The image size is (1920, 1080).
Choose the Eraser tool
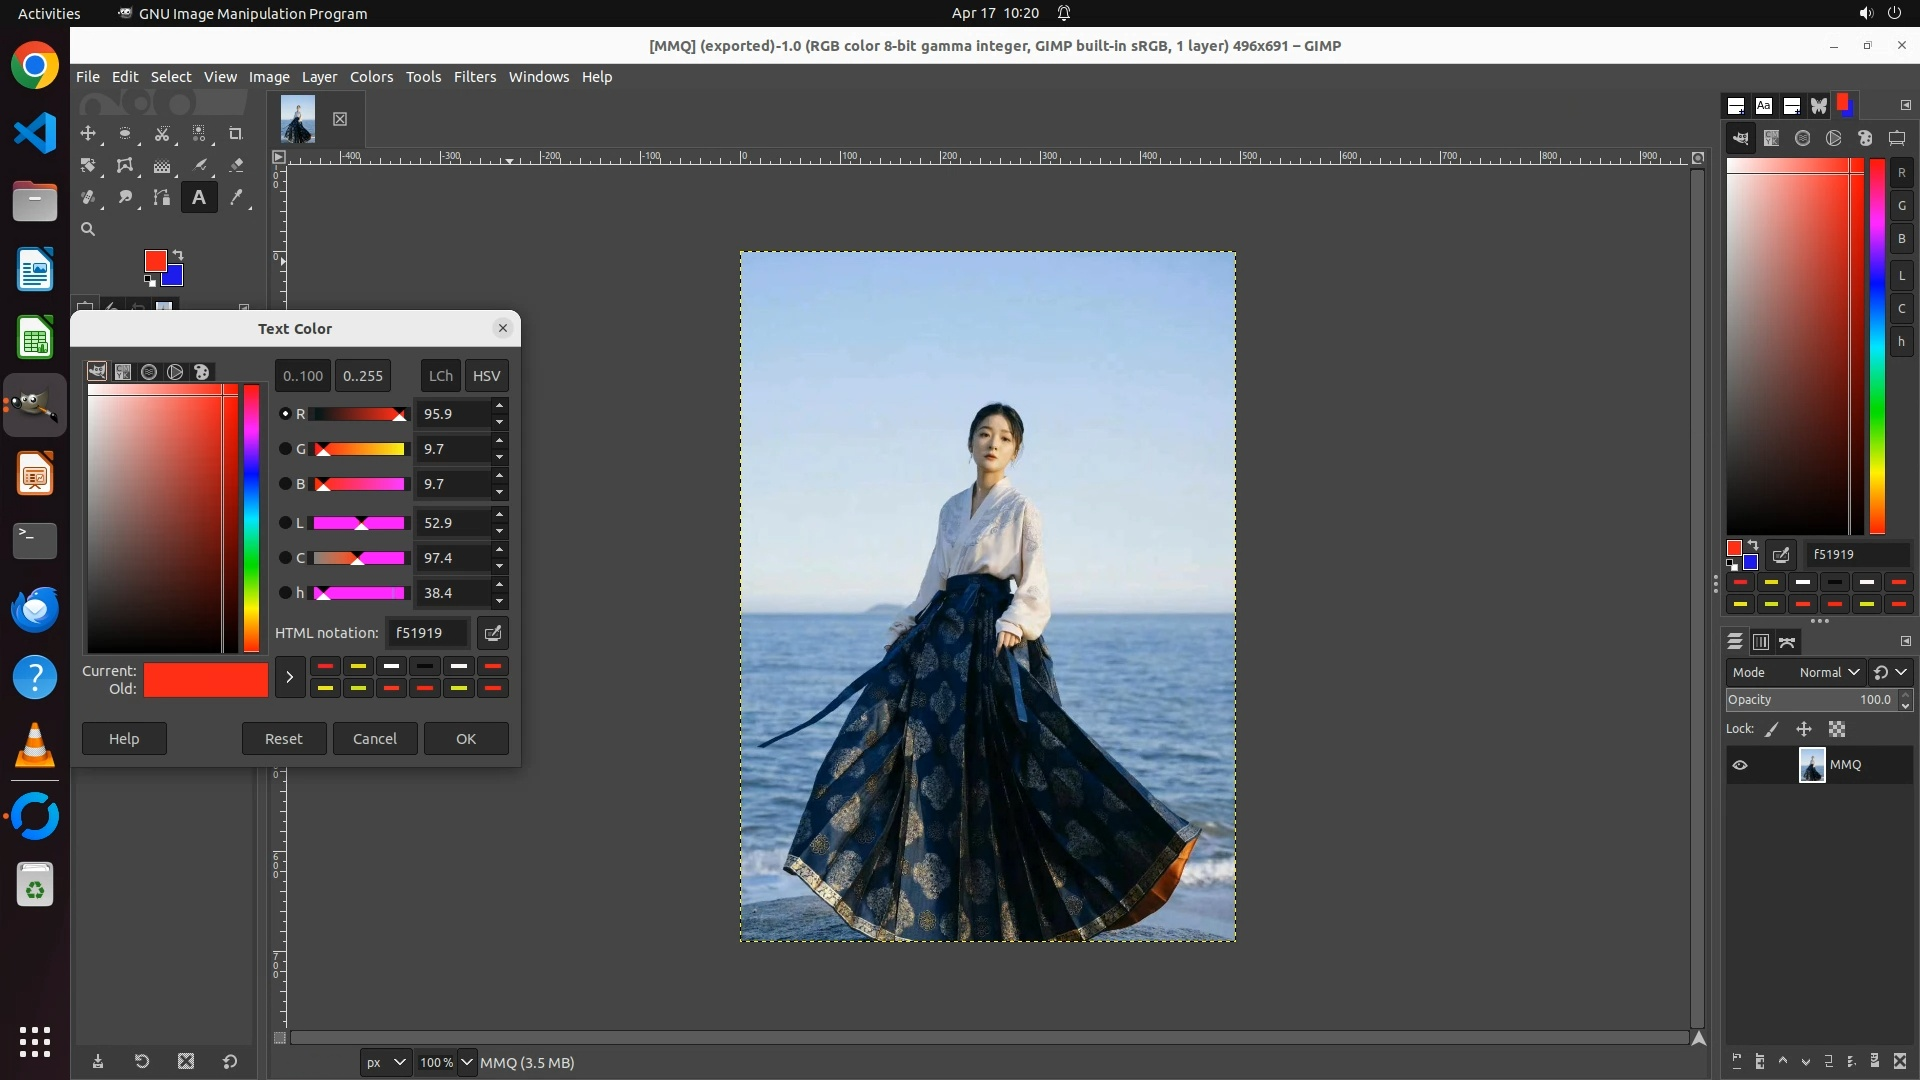pyautogui.click(x=236, y=166)
